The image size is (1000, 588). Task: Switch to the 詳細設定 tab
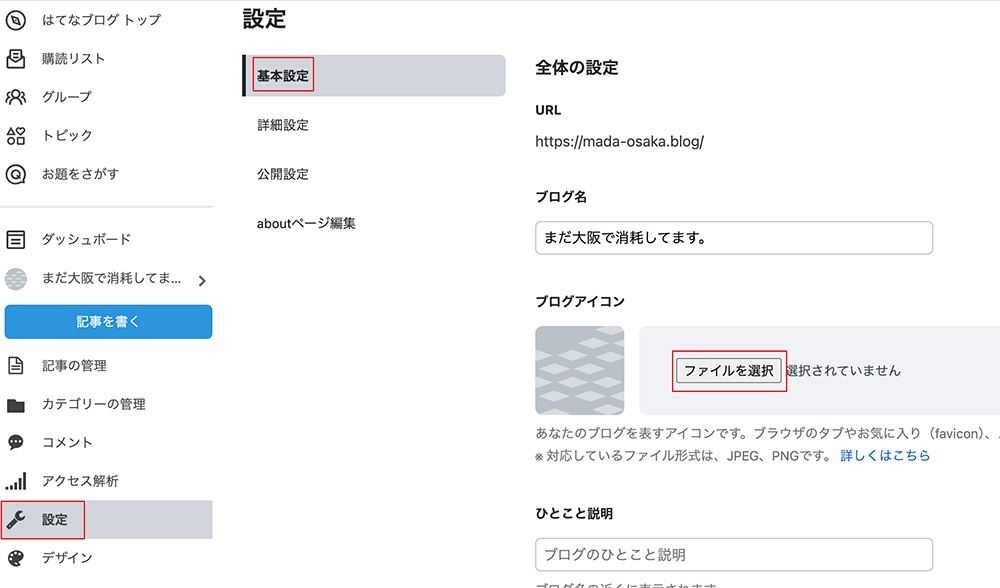285,125
